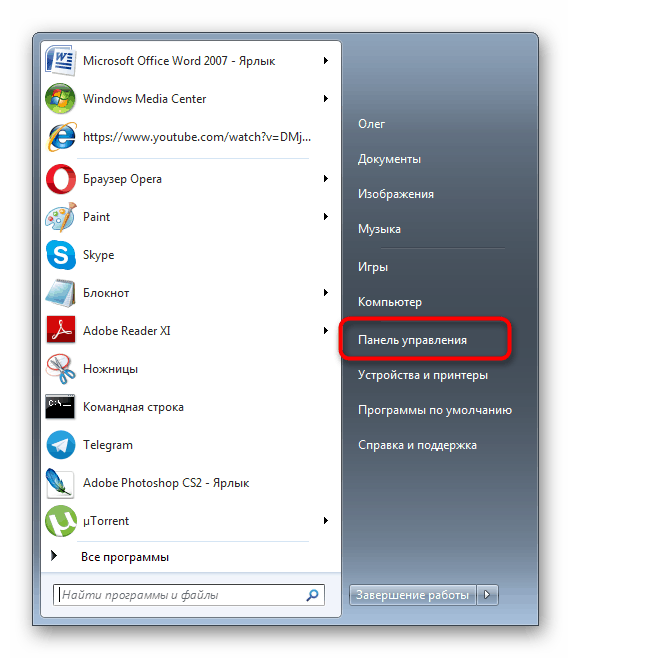Expand Microsoft Office Word jump list arrow

tap(326, 61)
